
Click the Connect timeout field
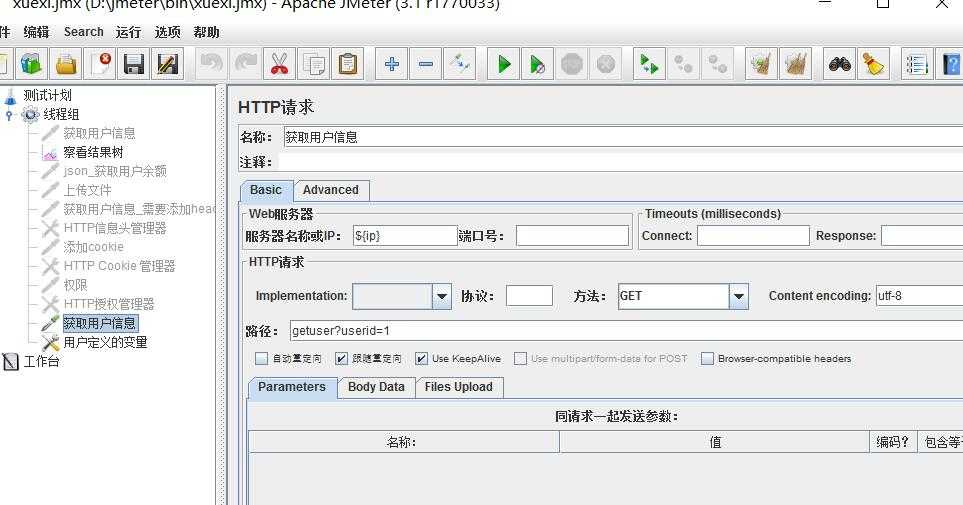[754, 236]
